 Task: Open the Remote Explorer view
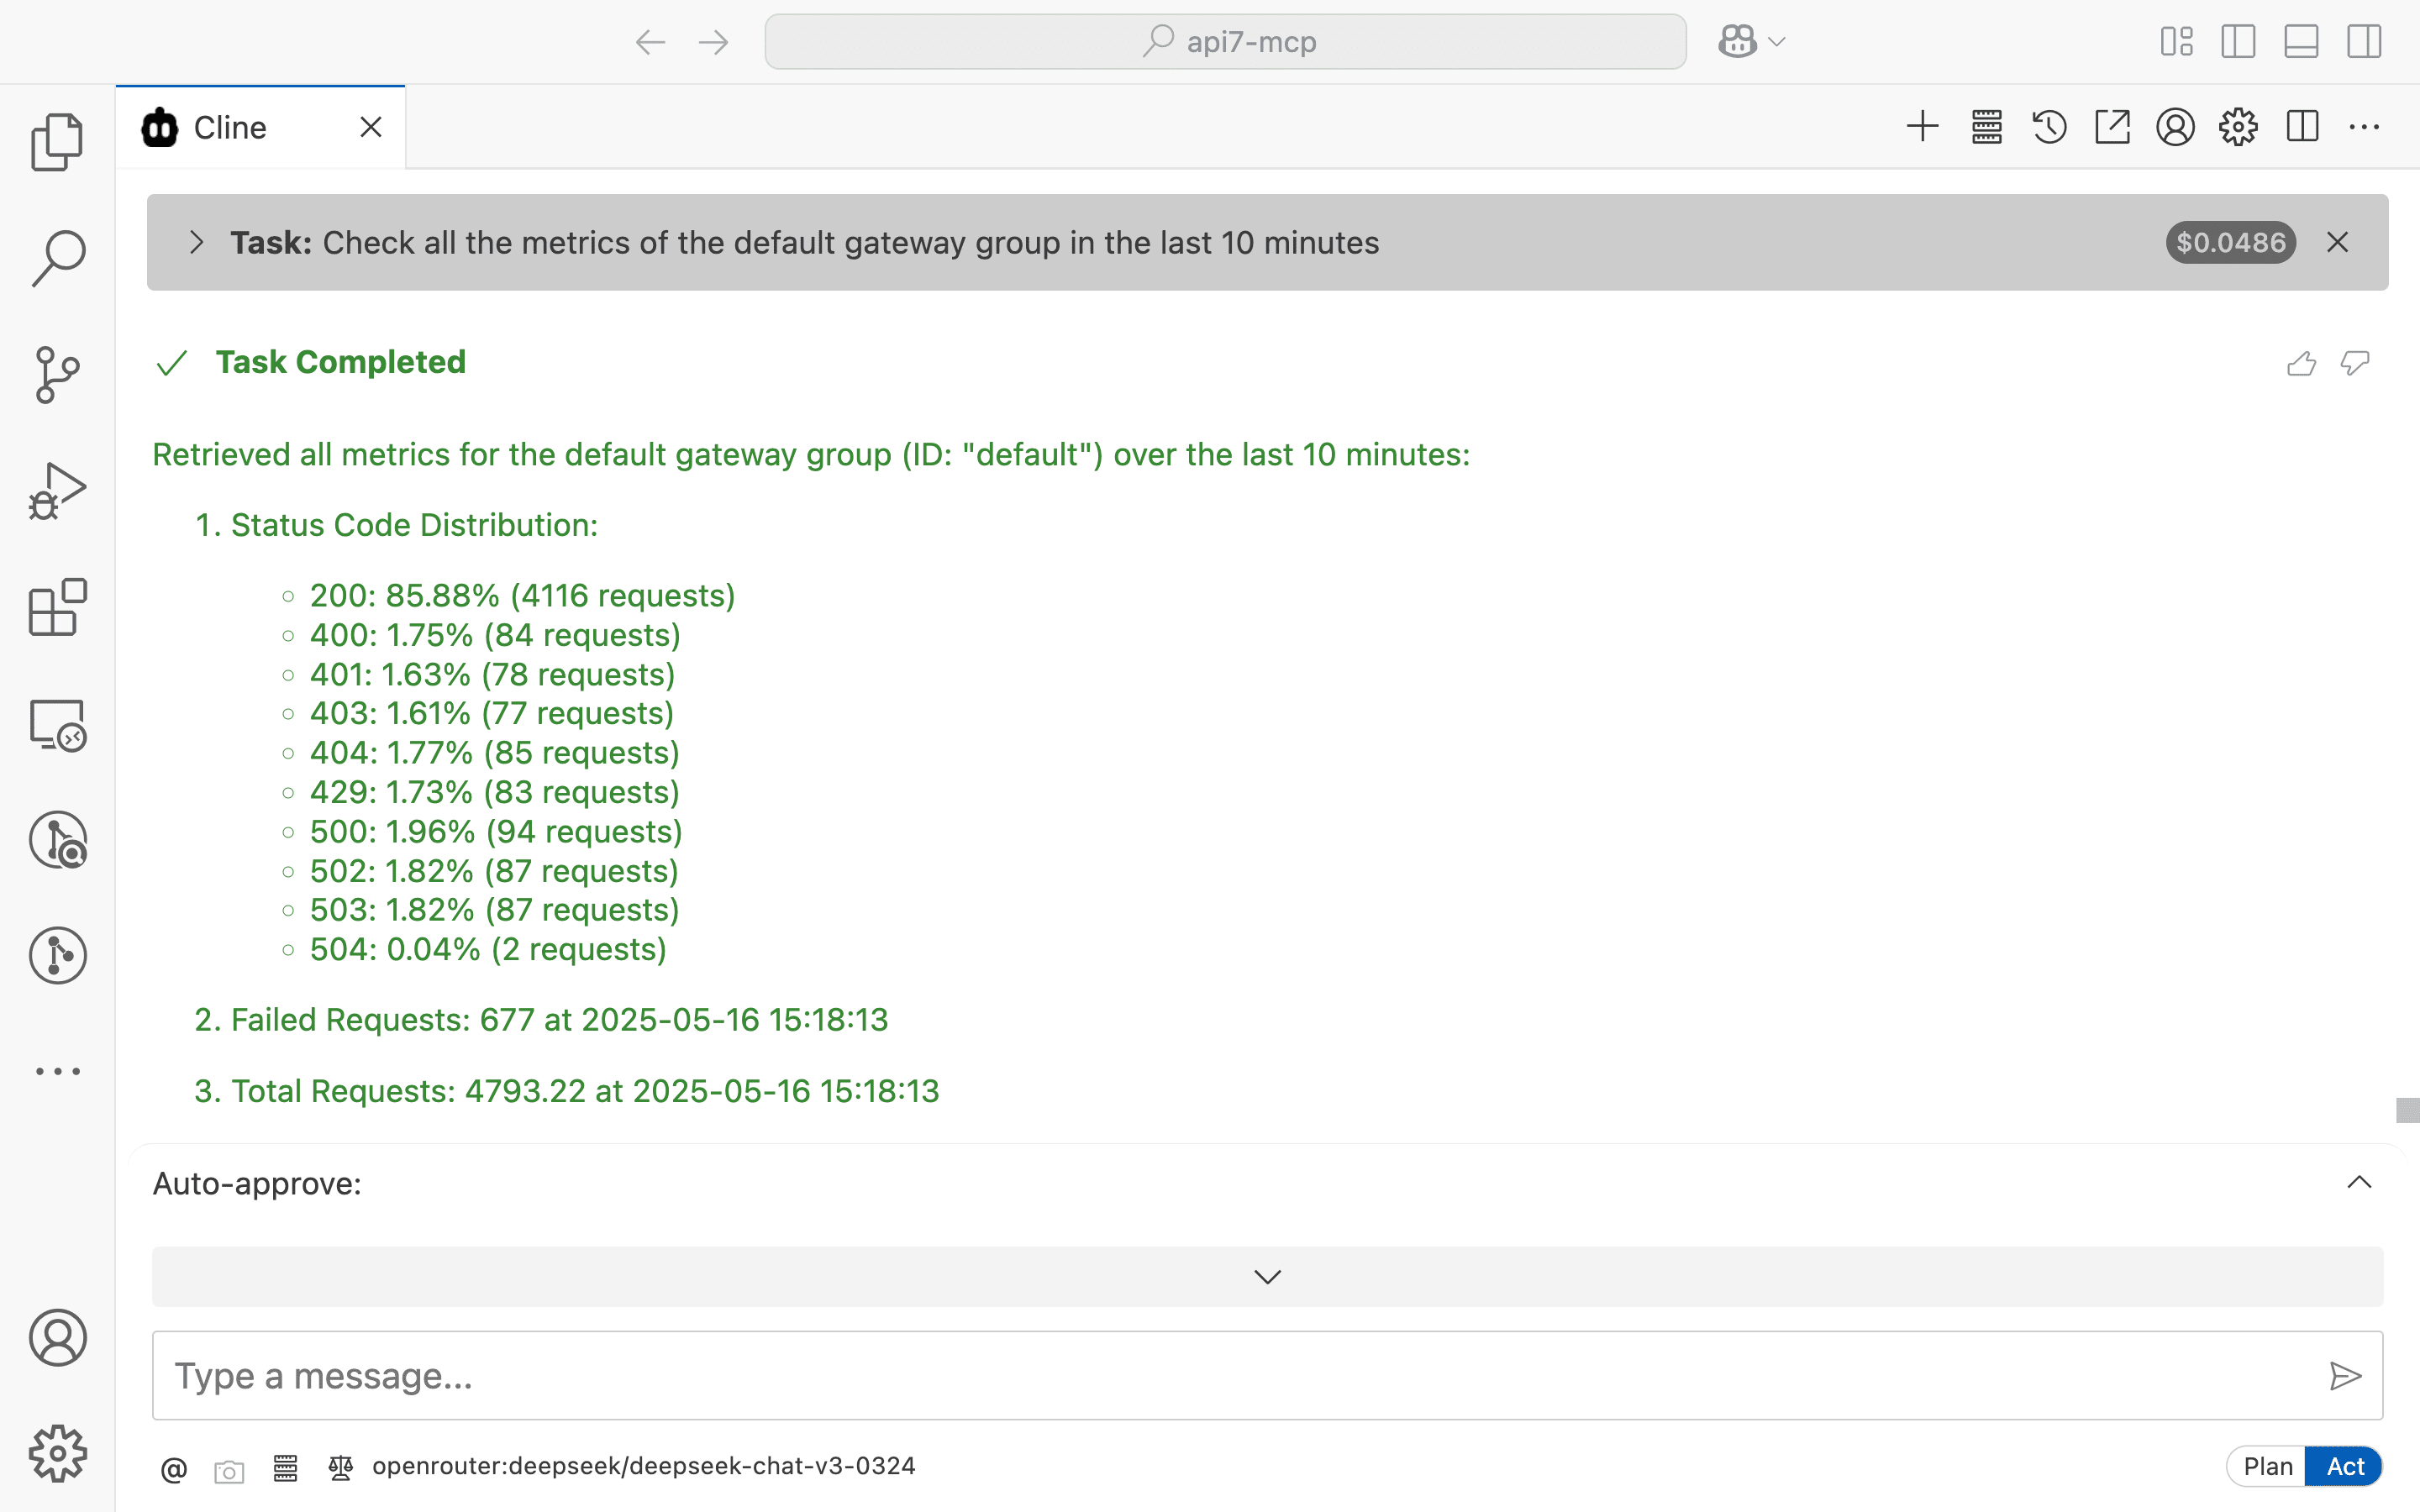57,724
